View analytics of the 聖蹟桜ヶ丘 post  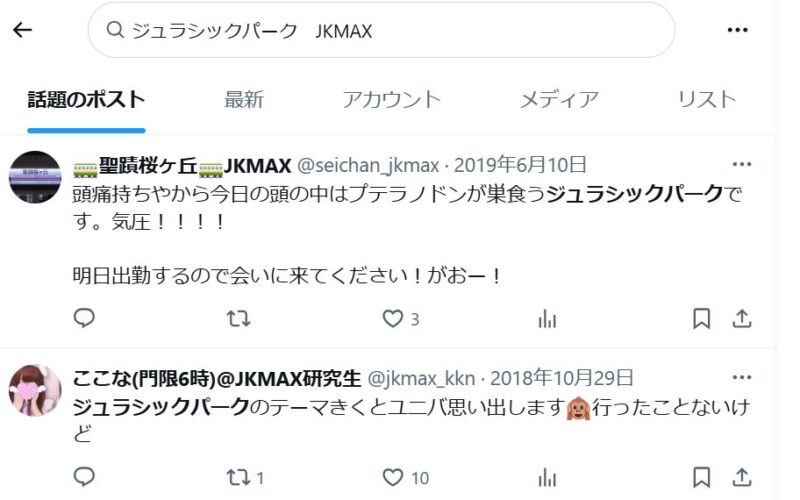(x=547, y=319)
